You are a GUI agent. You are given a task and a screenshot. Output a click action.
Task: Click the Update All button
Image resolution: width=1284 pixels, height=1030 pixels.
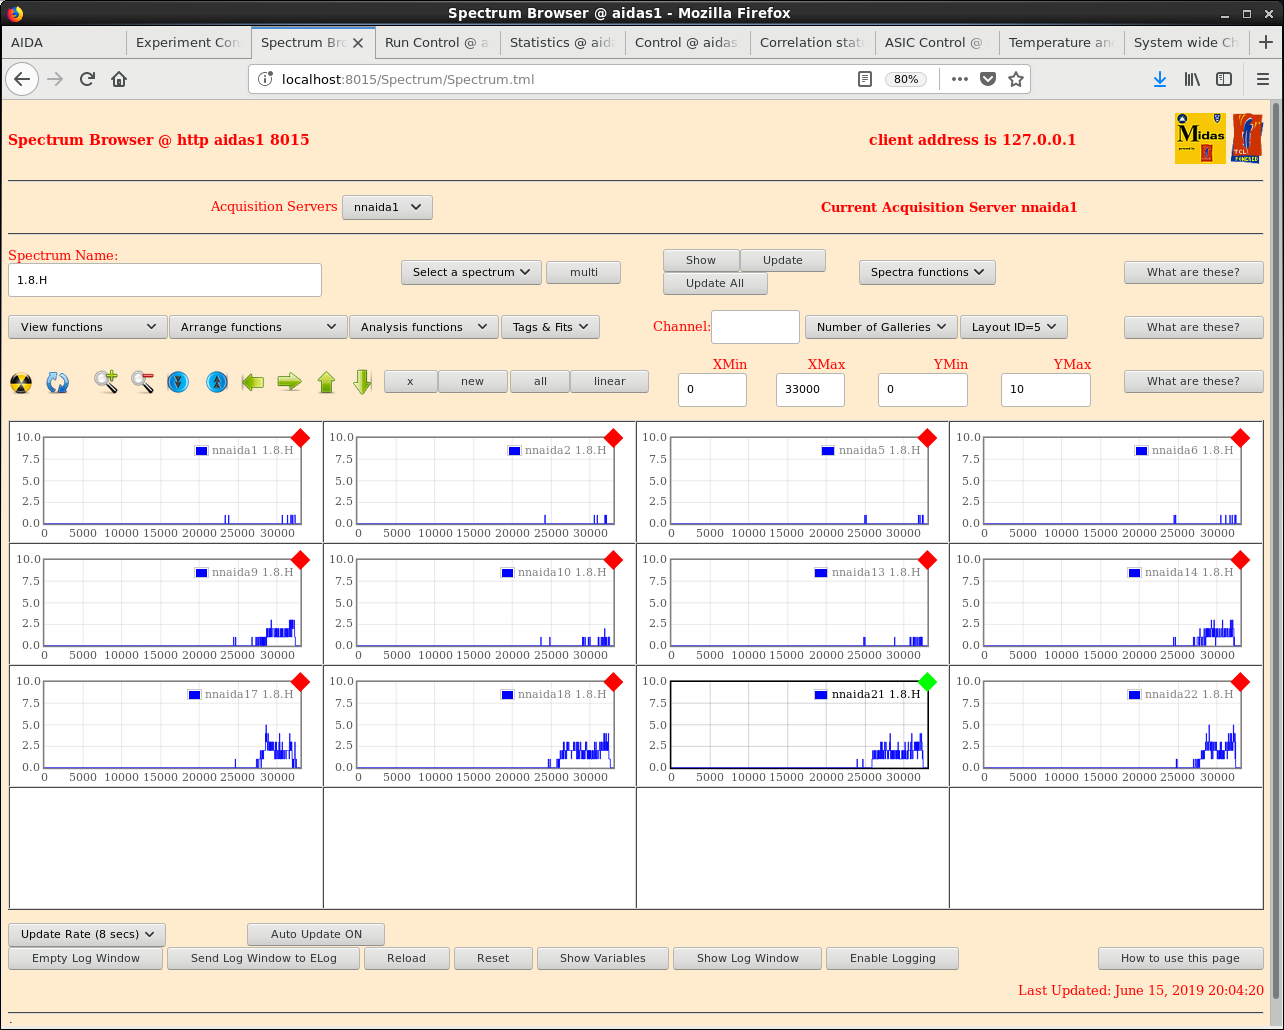coord(715,283)
